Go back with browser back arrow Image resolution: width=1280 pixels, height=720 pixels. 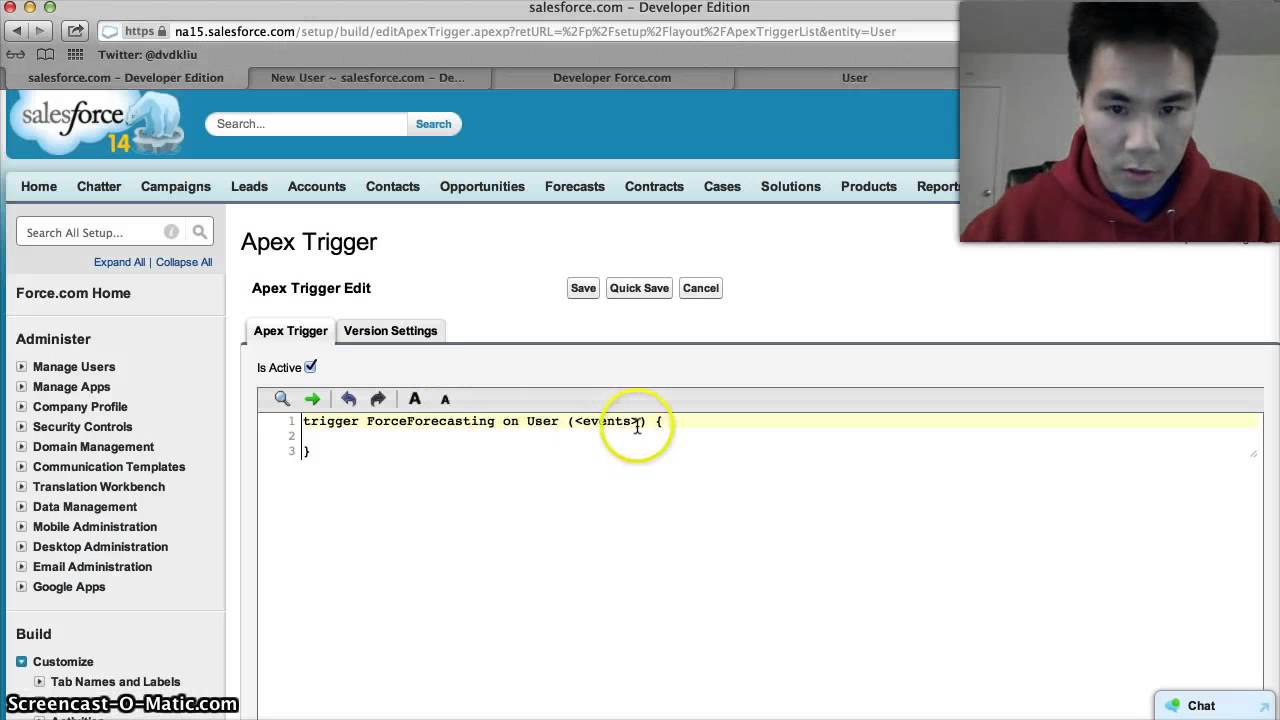pyautogui.click(x=17, y=31)
